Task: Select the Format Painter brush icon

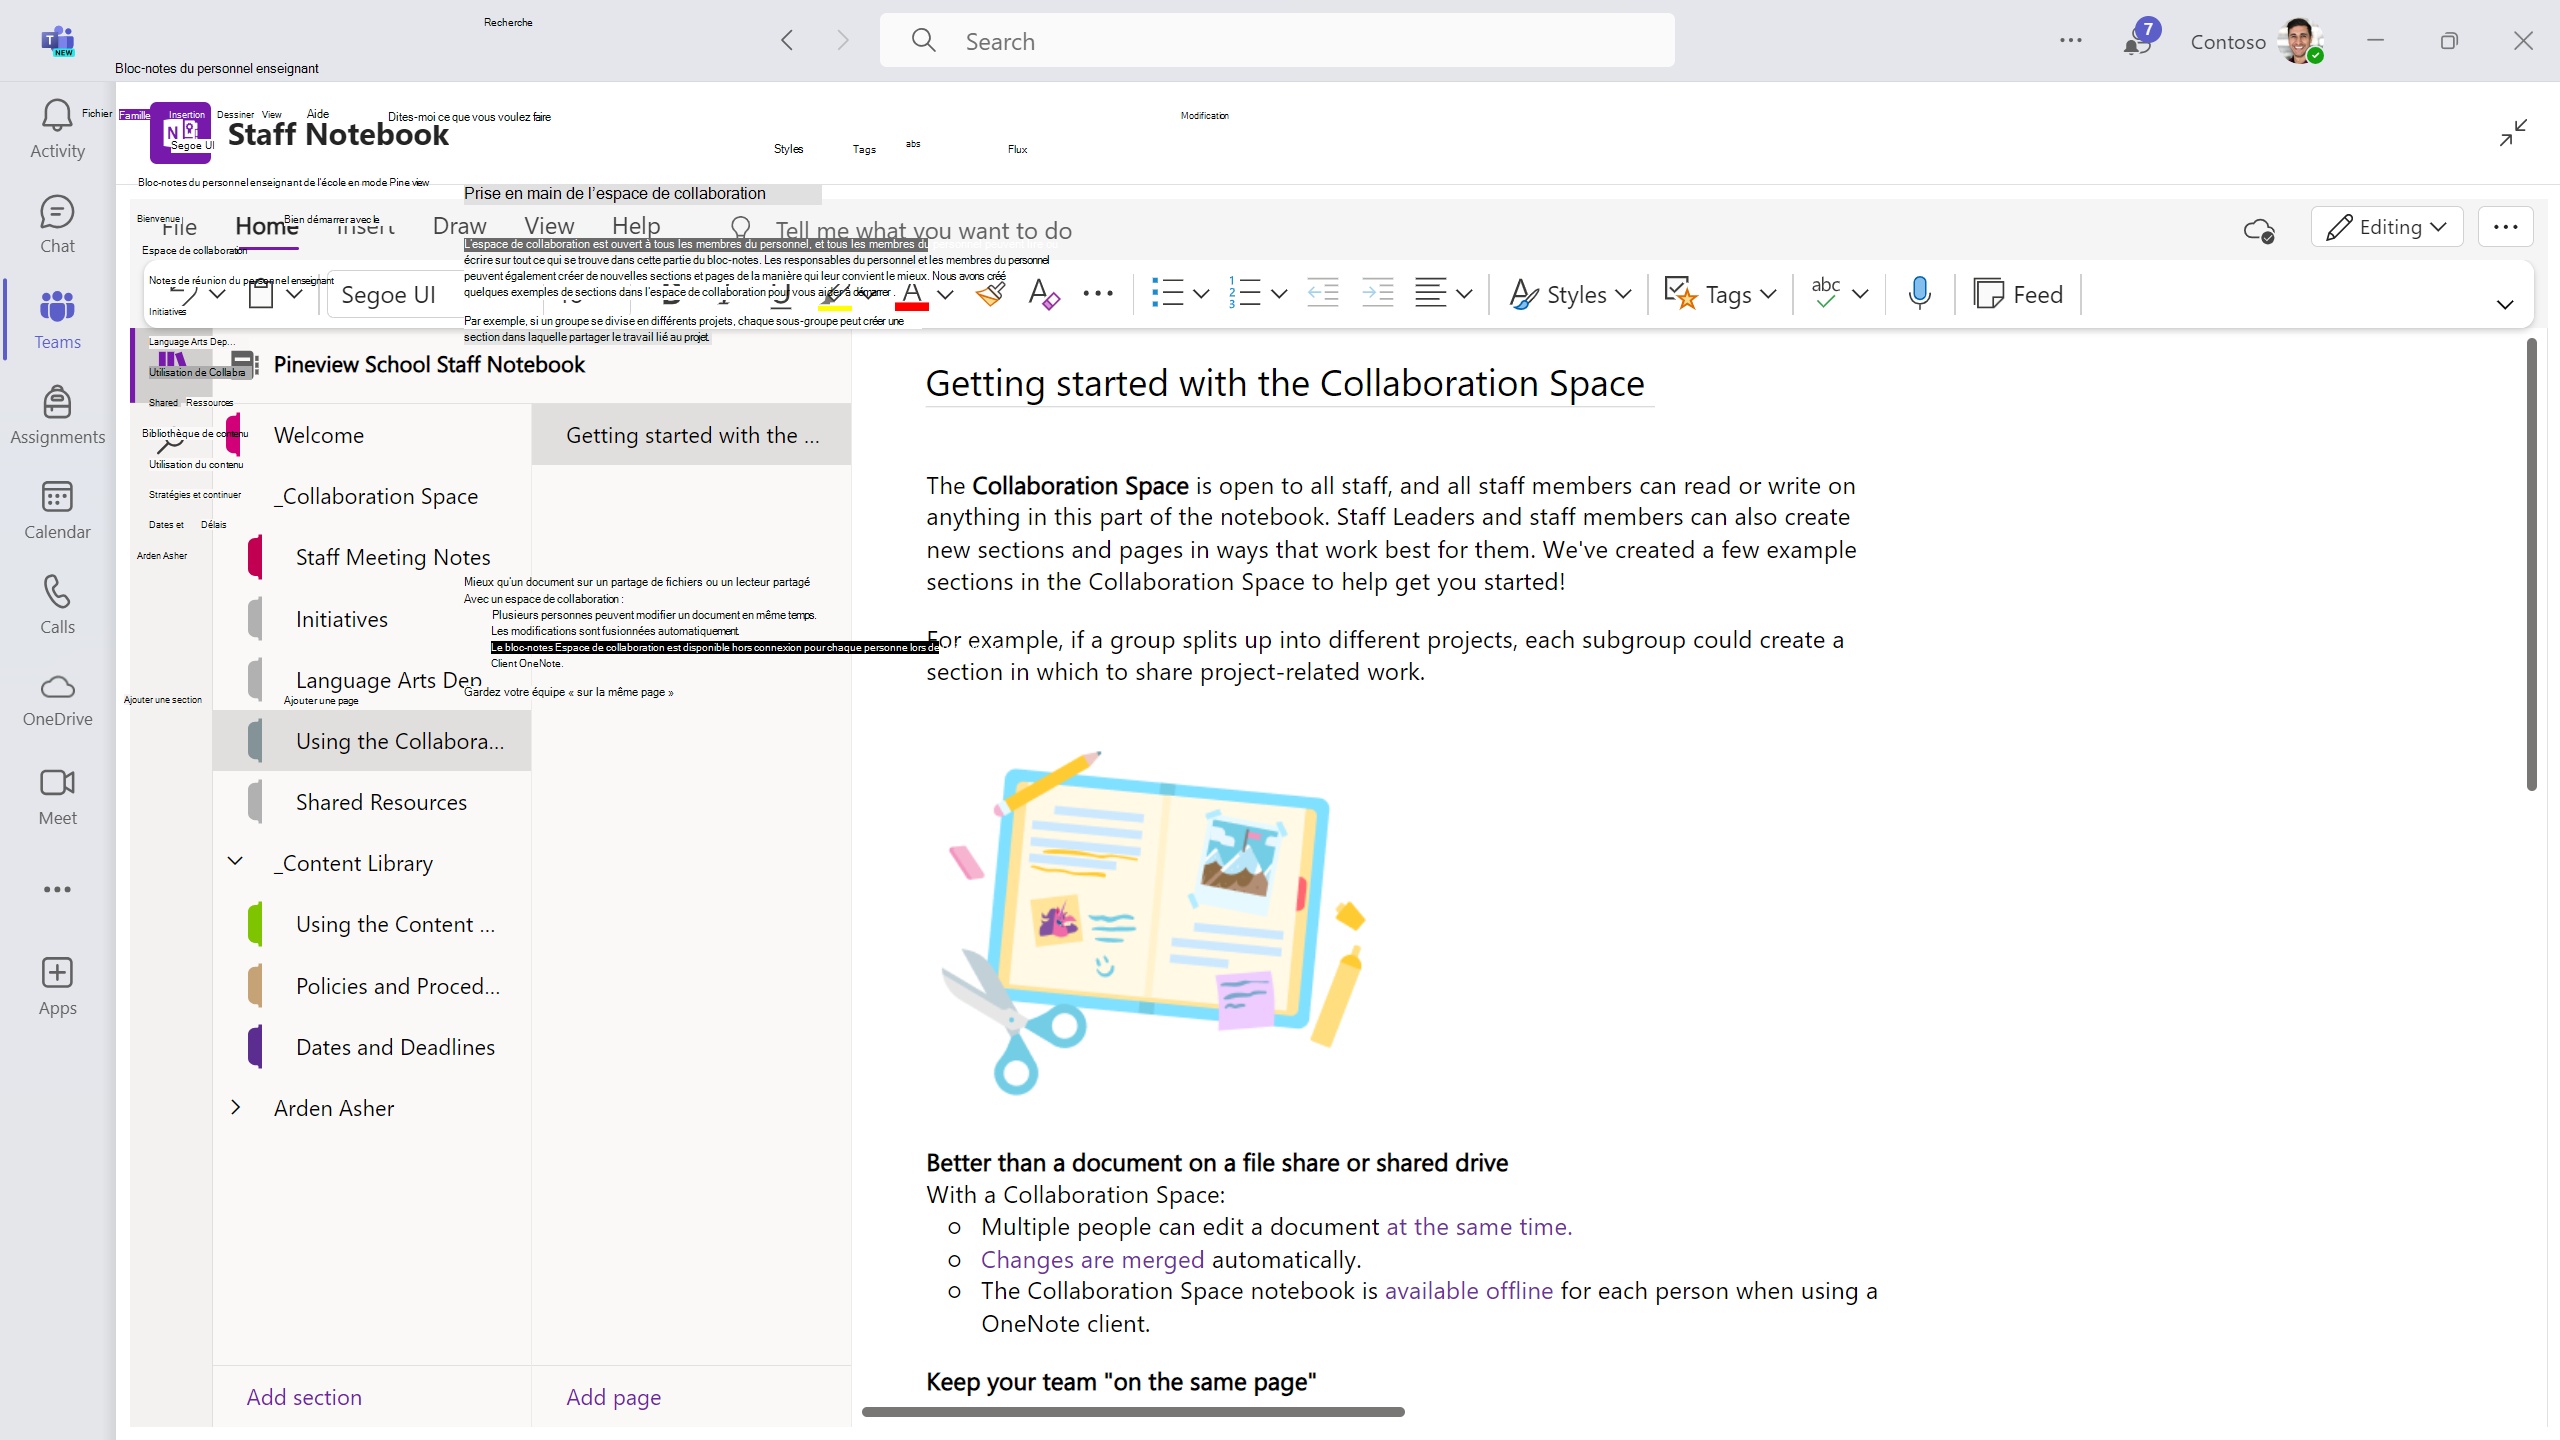Action: [x=990, y=294]
